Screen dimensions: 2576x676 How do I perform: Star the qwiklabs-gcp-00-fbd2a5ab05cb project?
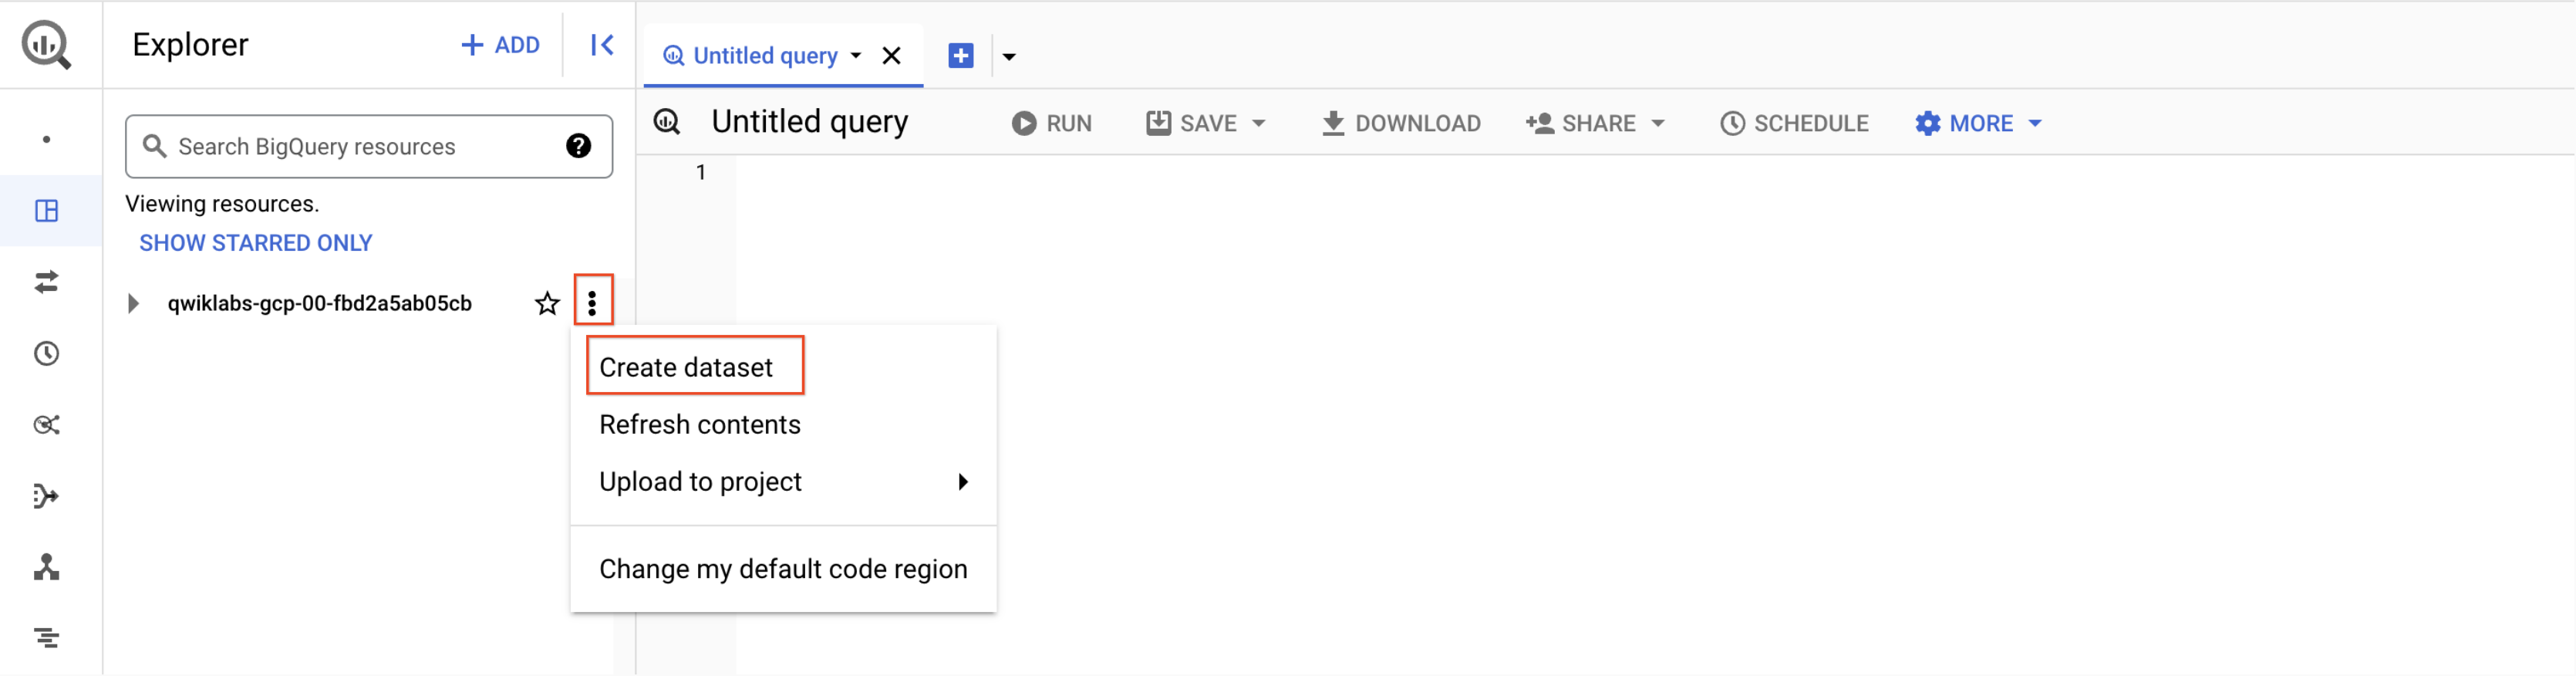tap(547, 303)
